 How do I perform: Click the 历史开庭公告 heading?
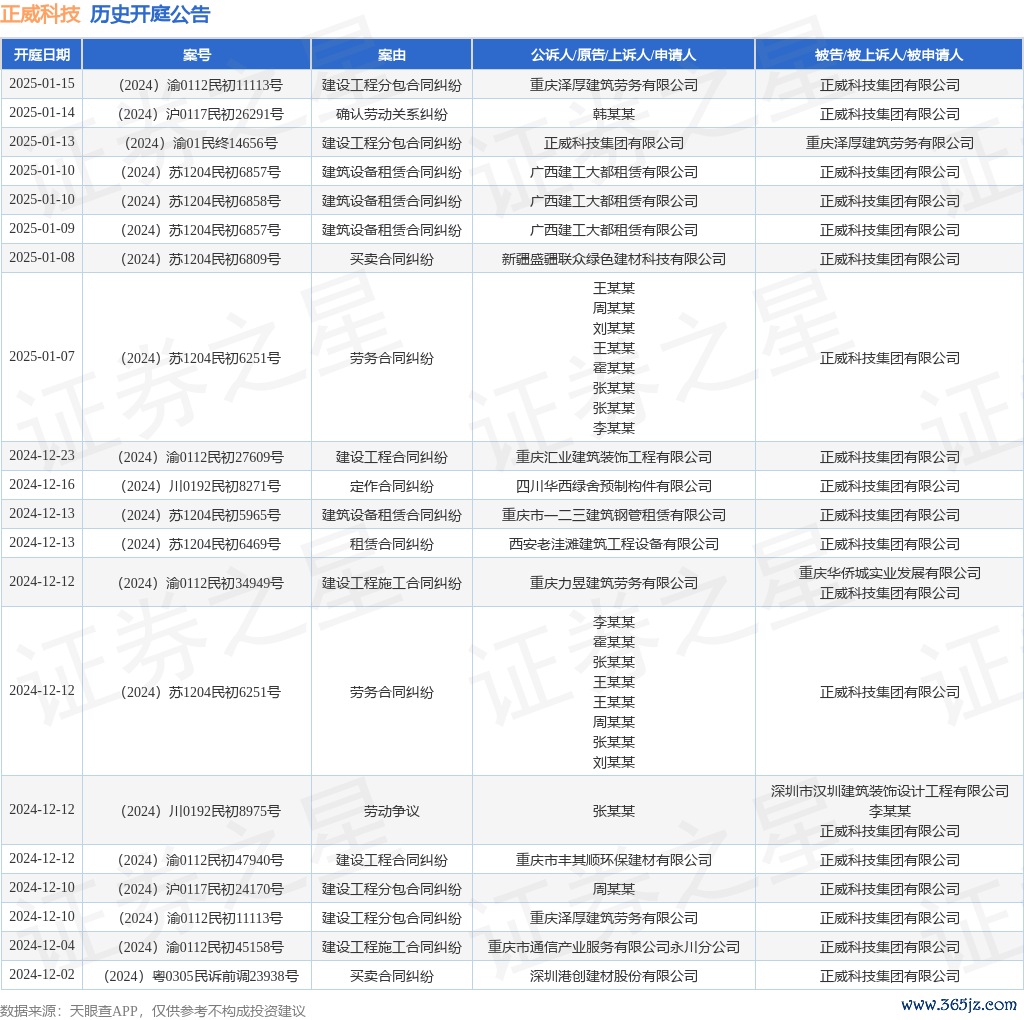(x=150, y=14)
